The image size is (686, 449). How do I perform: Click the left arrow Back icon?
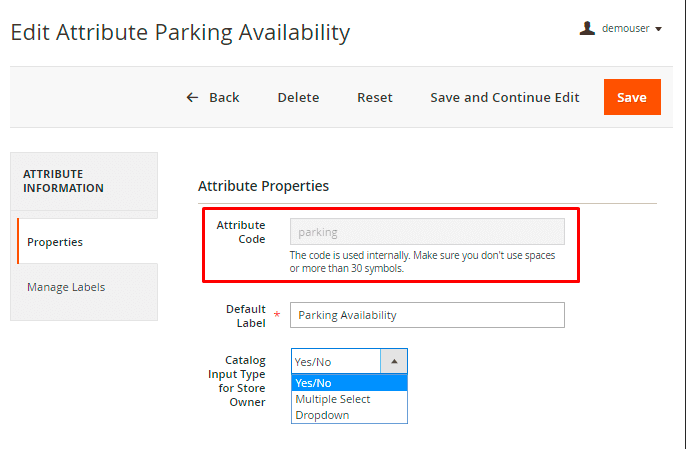[x=193, y=97]
